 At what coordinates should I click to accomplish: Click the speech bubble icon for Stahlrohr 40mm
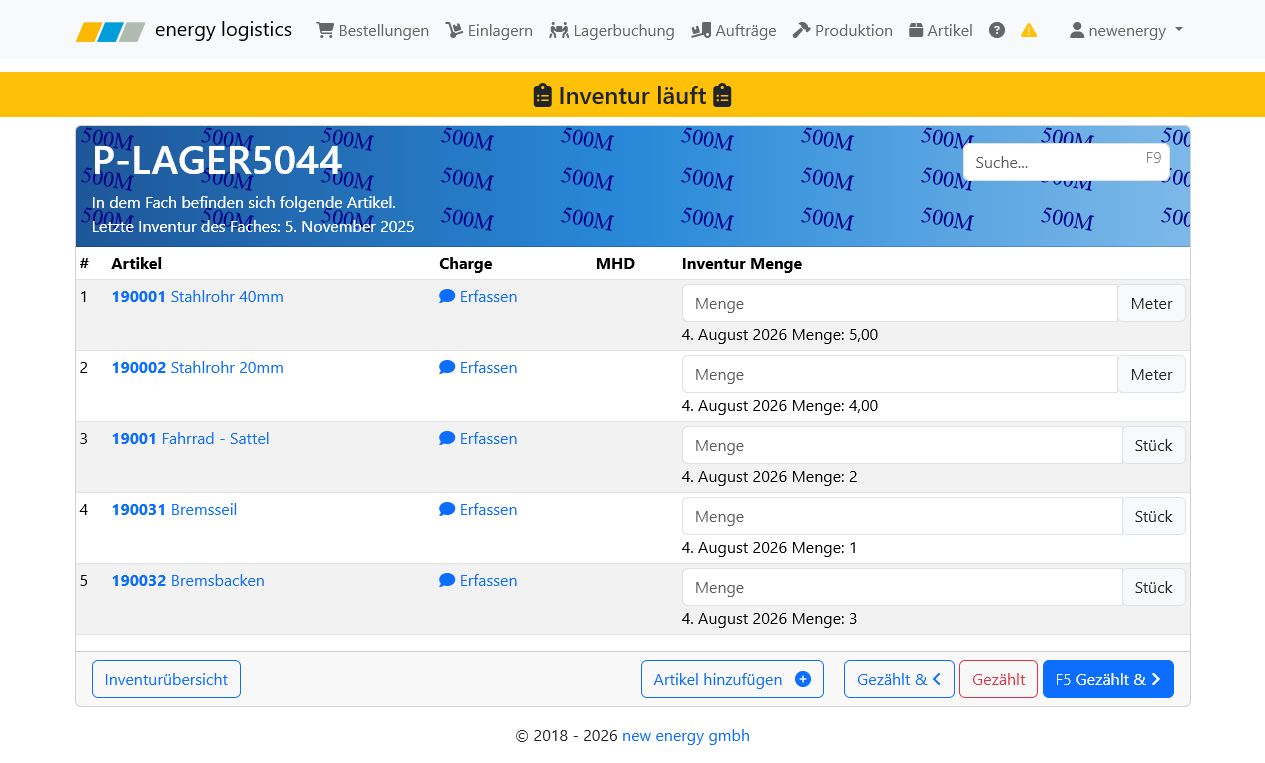pos(447,297)
